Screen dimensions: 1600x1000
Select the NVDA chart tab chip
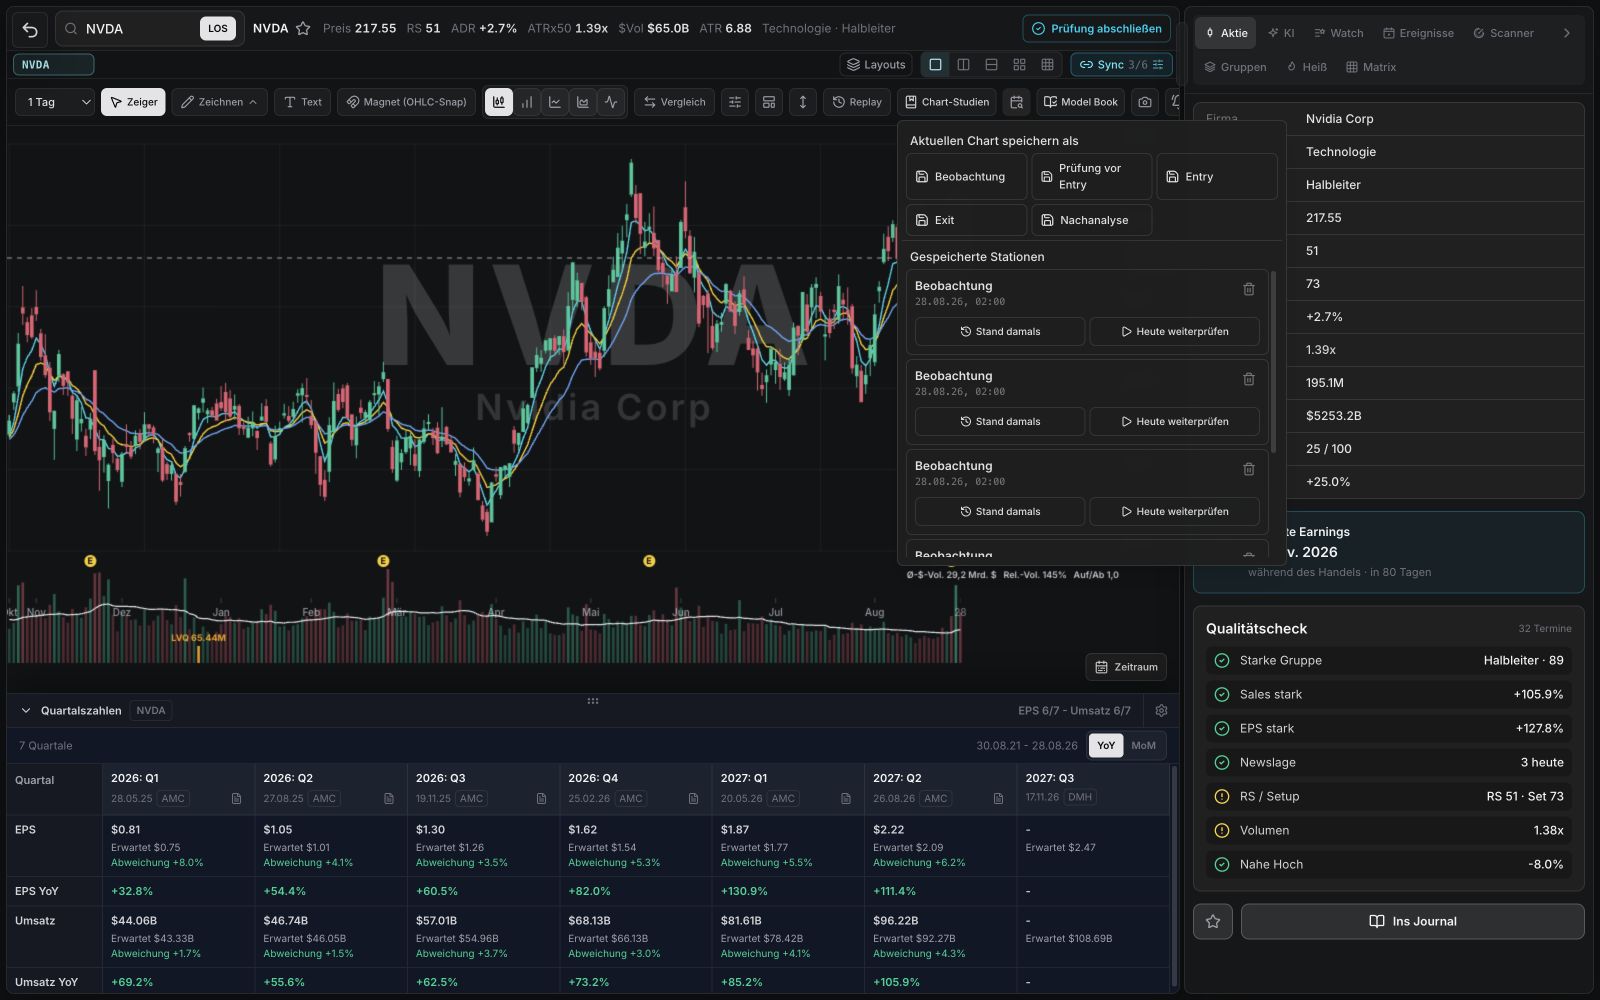(x=54, y=65)
